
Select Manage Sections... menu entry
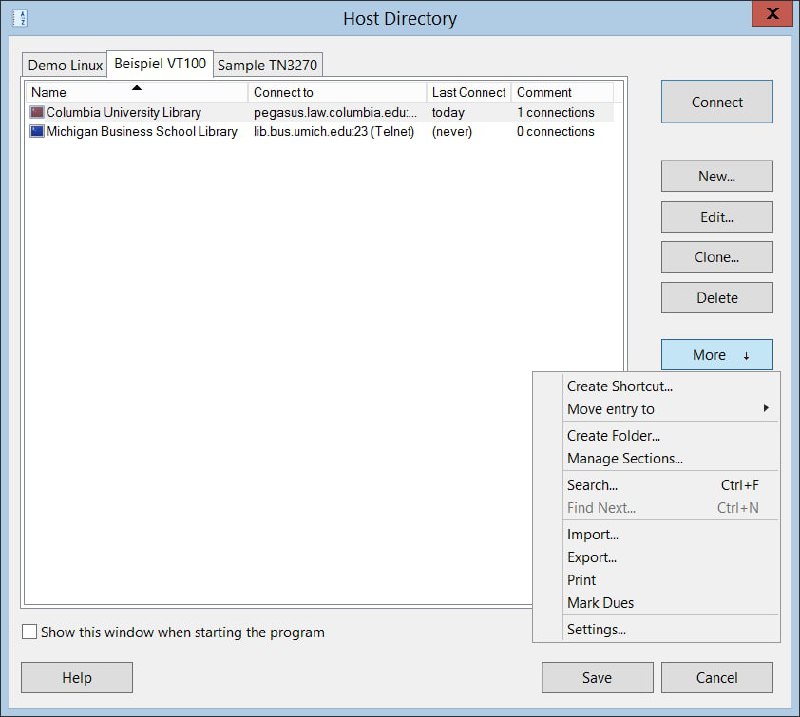tap(624, 459)
